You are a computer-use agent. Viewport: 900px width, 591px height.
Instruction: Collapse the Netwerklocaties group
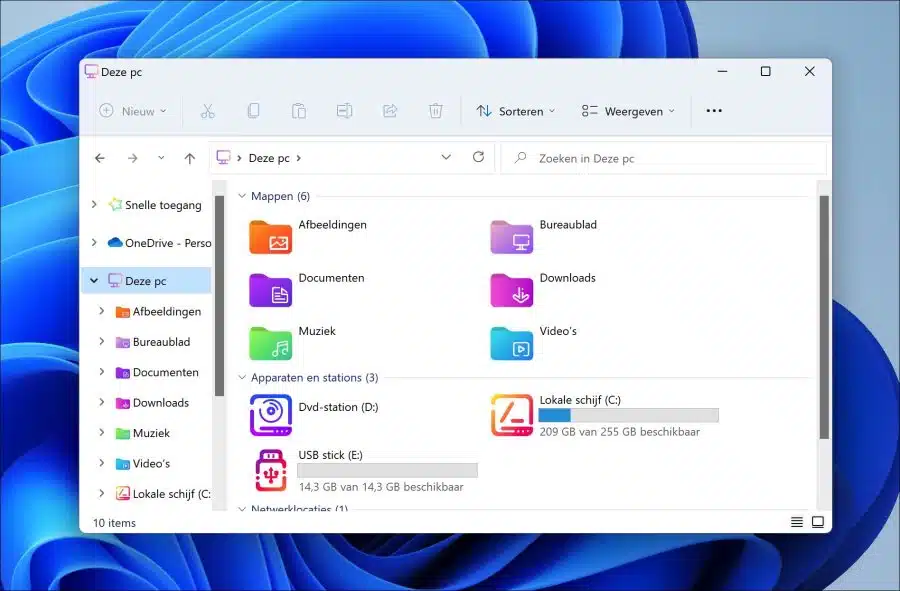click(x=242, y=508)
